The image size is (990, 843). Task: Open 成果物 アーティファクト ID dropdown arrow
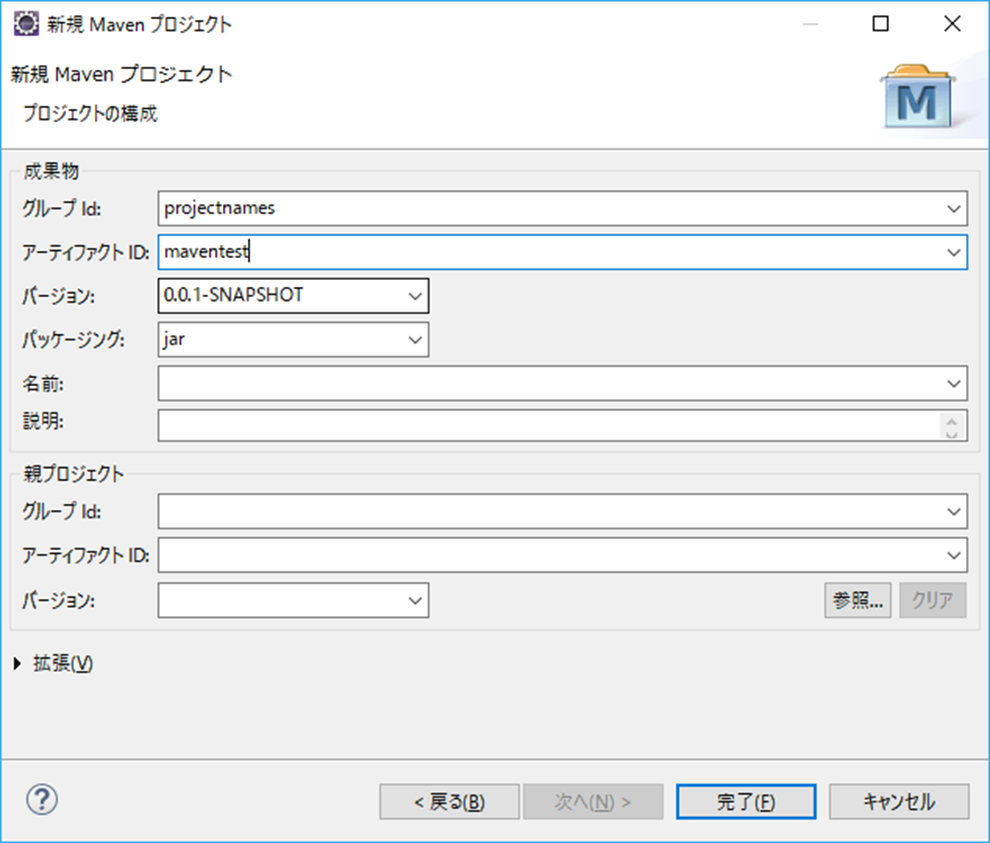coord(953,253)
